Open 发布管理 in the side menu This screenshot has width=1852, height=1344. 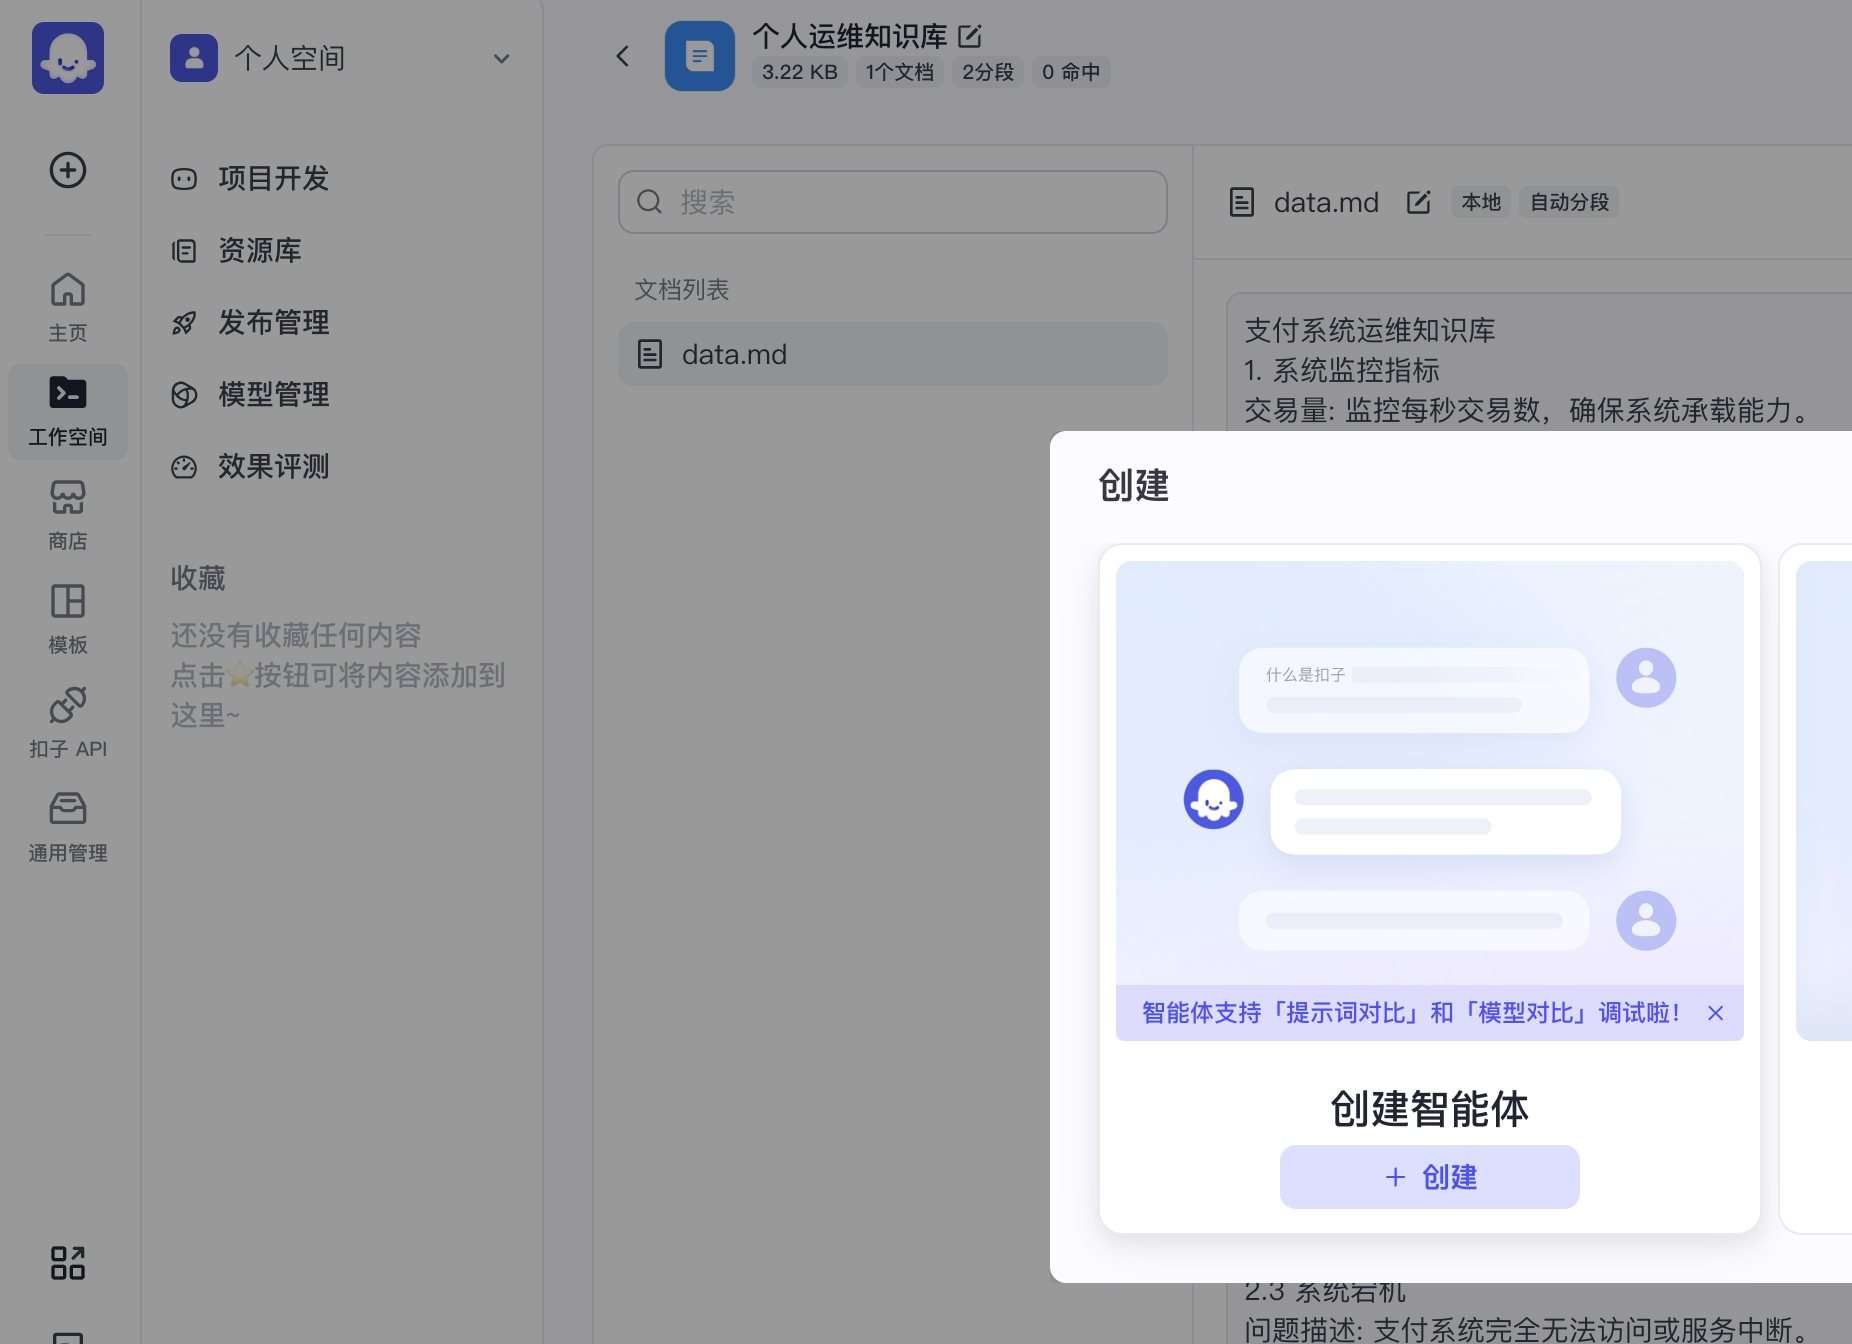pos(273,322)
